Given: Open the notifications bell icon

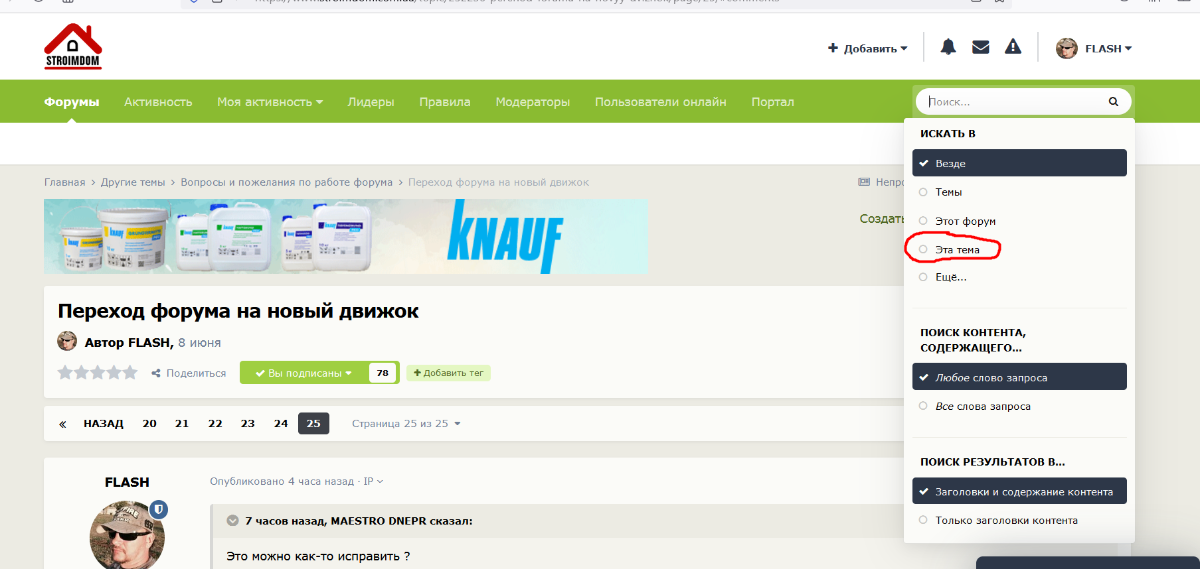Looking at the screenshot, I should click(x=948, y=47).
